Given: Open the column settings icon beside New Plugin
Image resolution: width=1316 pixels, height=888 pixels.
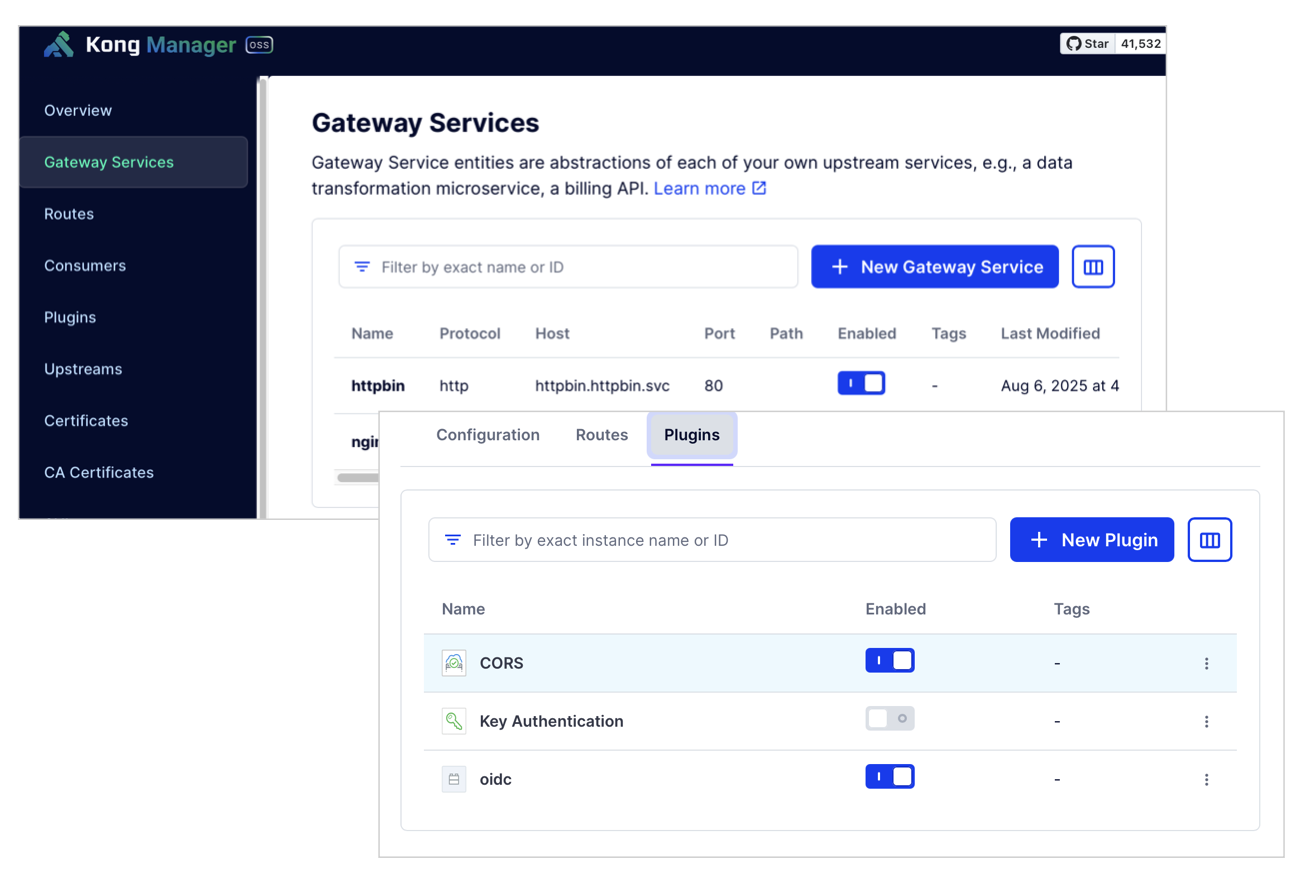Looking at the screenshot, I should (x=1210, y=539).
